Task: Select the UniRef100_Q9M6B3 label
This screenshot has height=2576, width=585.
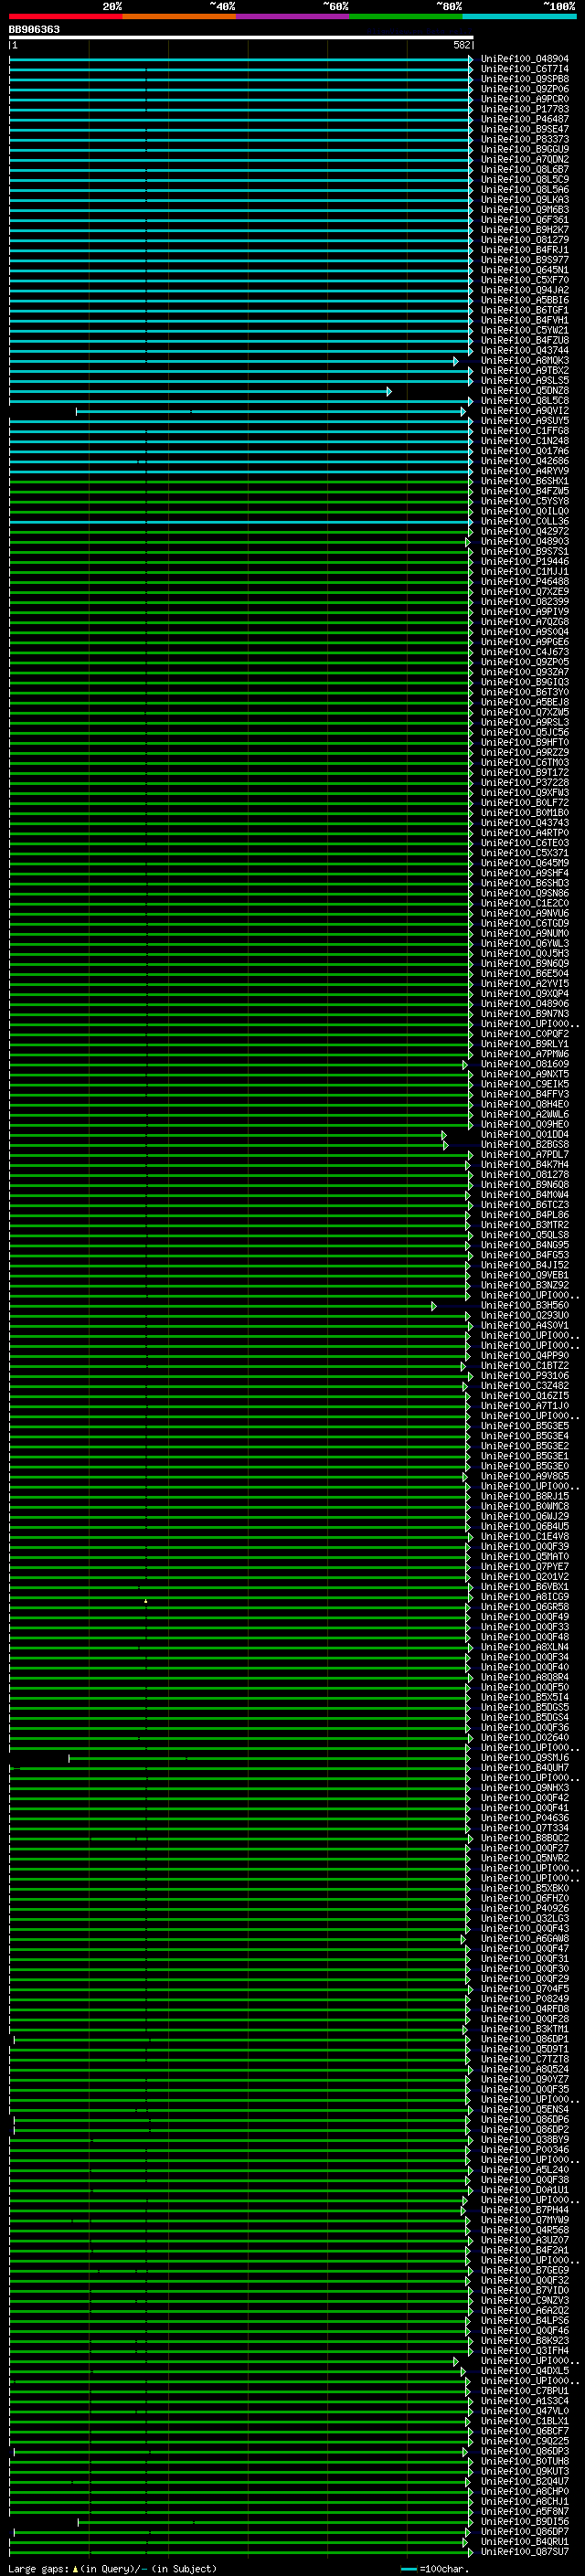Action: pyautogui.click(x=525, y=209)
